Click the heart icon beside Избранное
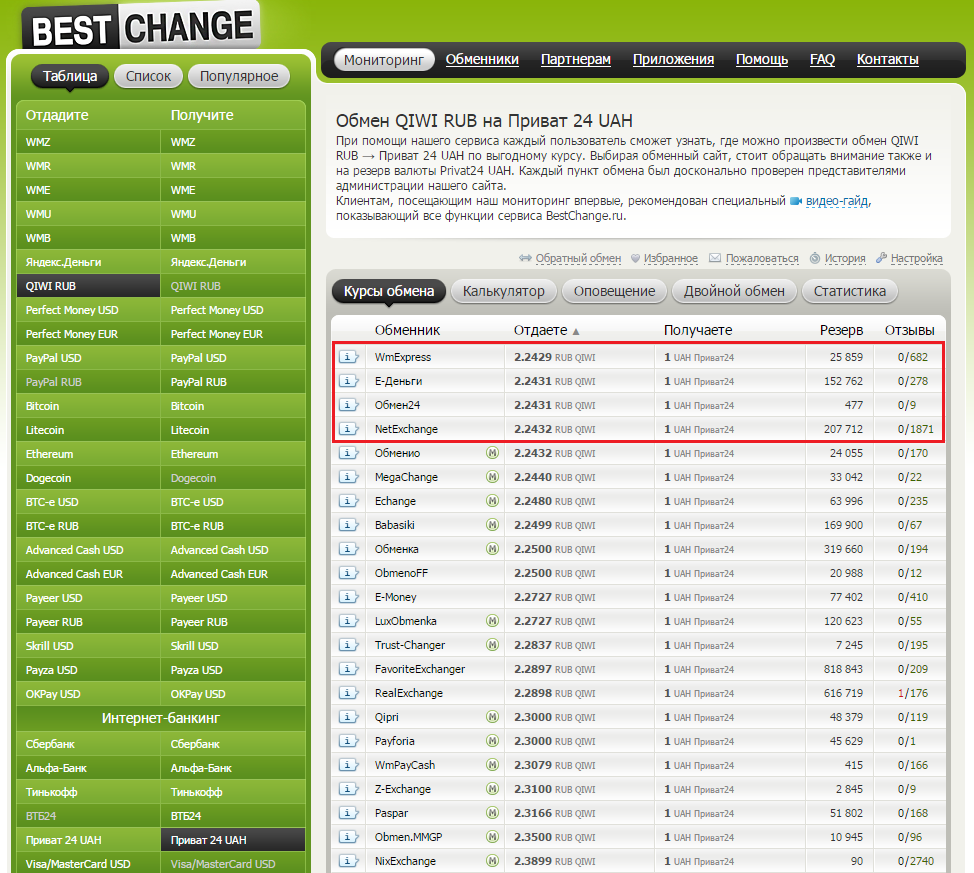 635,258
